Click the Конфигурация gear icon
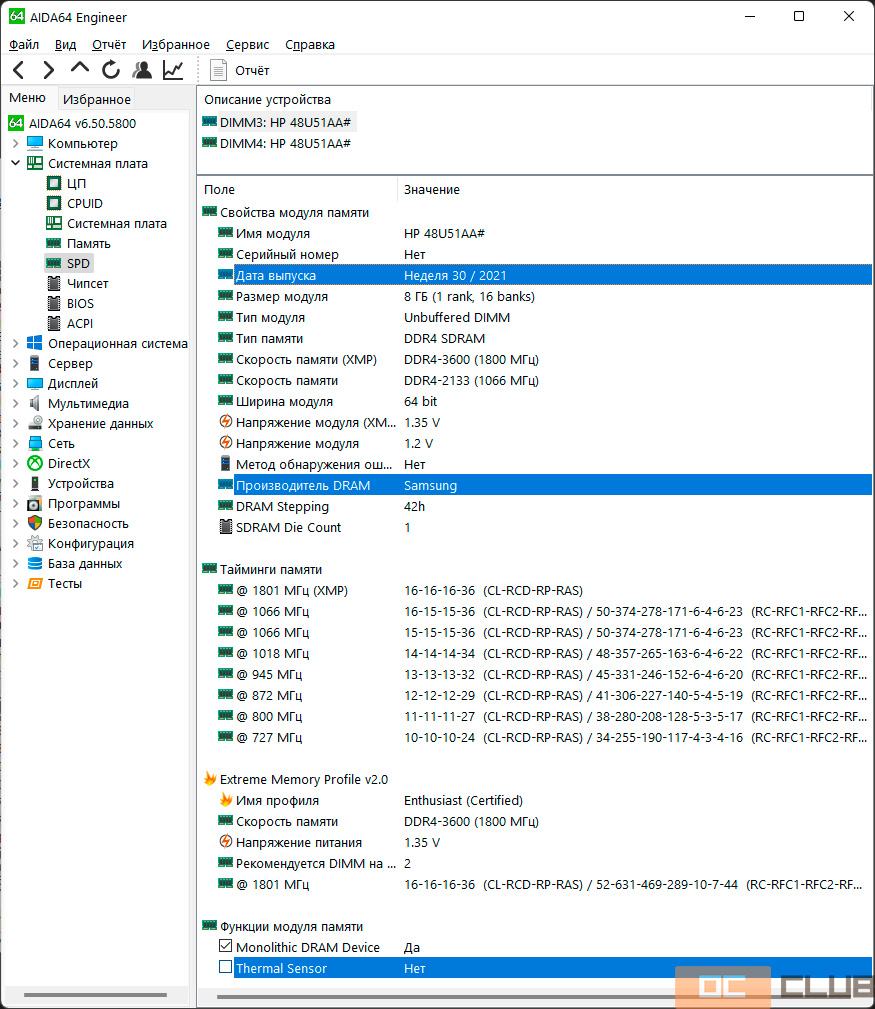The height and width of the screenshot is (1009, 875). [x=35, y=543]
